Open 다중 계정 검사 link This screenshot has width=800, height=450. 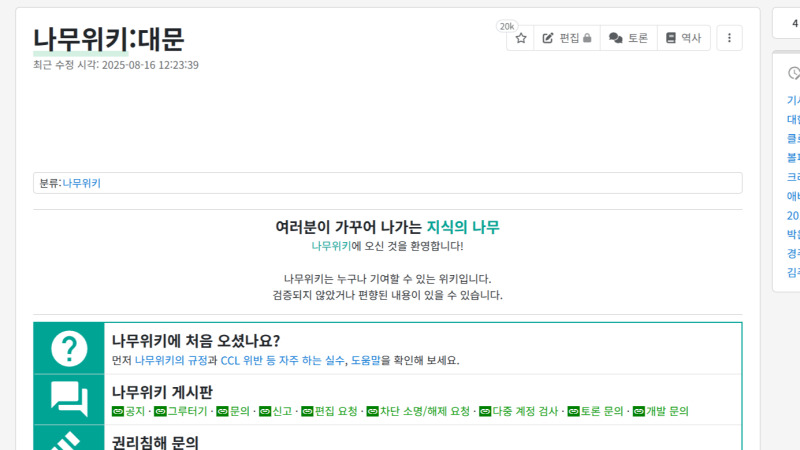[519, 411]
